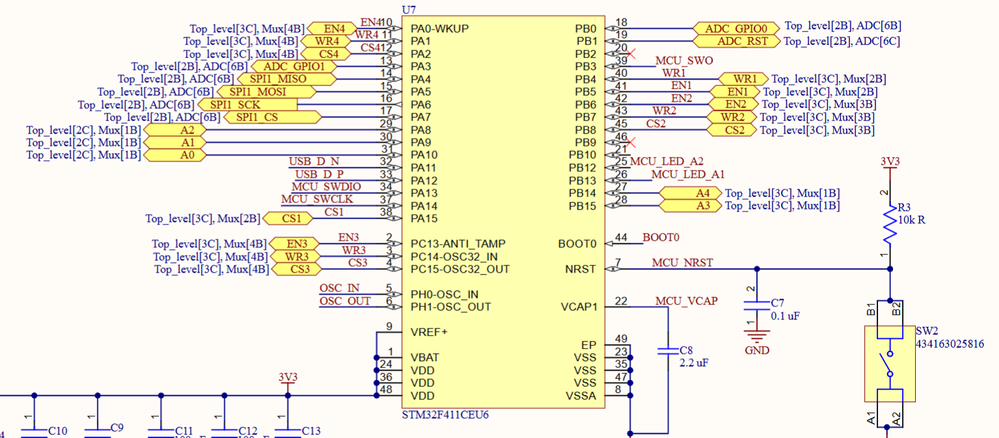Click the red OSC_IN net label

[340, 288]
